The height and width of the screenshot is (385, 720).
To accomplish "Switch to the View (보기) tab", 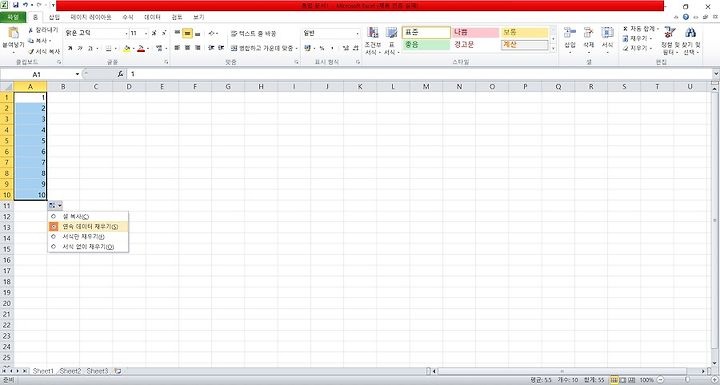I will tap(198, 17).
